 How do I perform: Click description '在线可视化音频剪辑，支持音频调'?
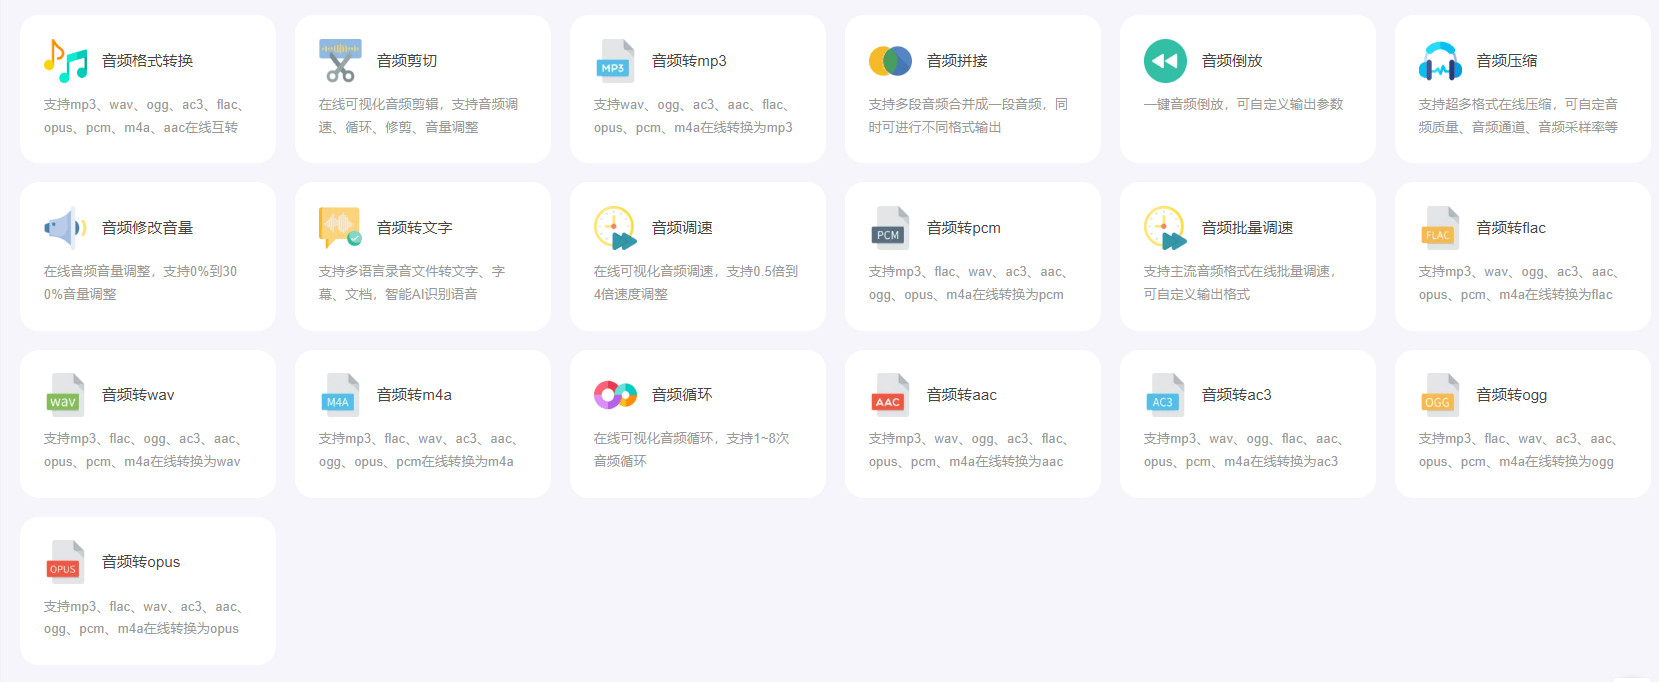418,104
